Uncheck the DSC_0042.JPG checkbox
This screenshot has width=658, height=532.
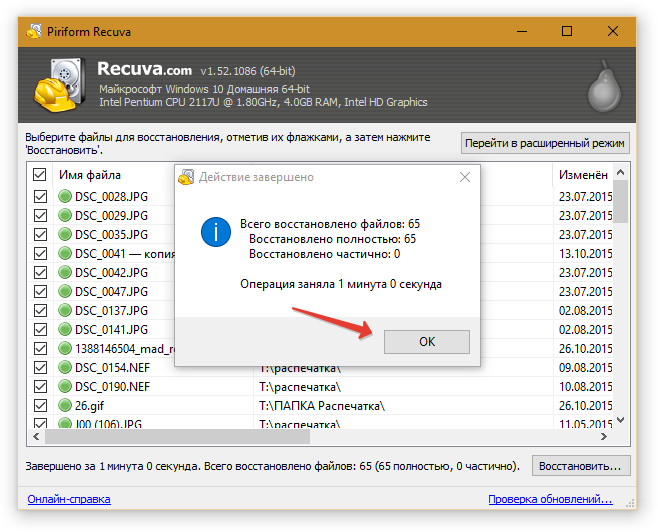(x=40, y=272)
